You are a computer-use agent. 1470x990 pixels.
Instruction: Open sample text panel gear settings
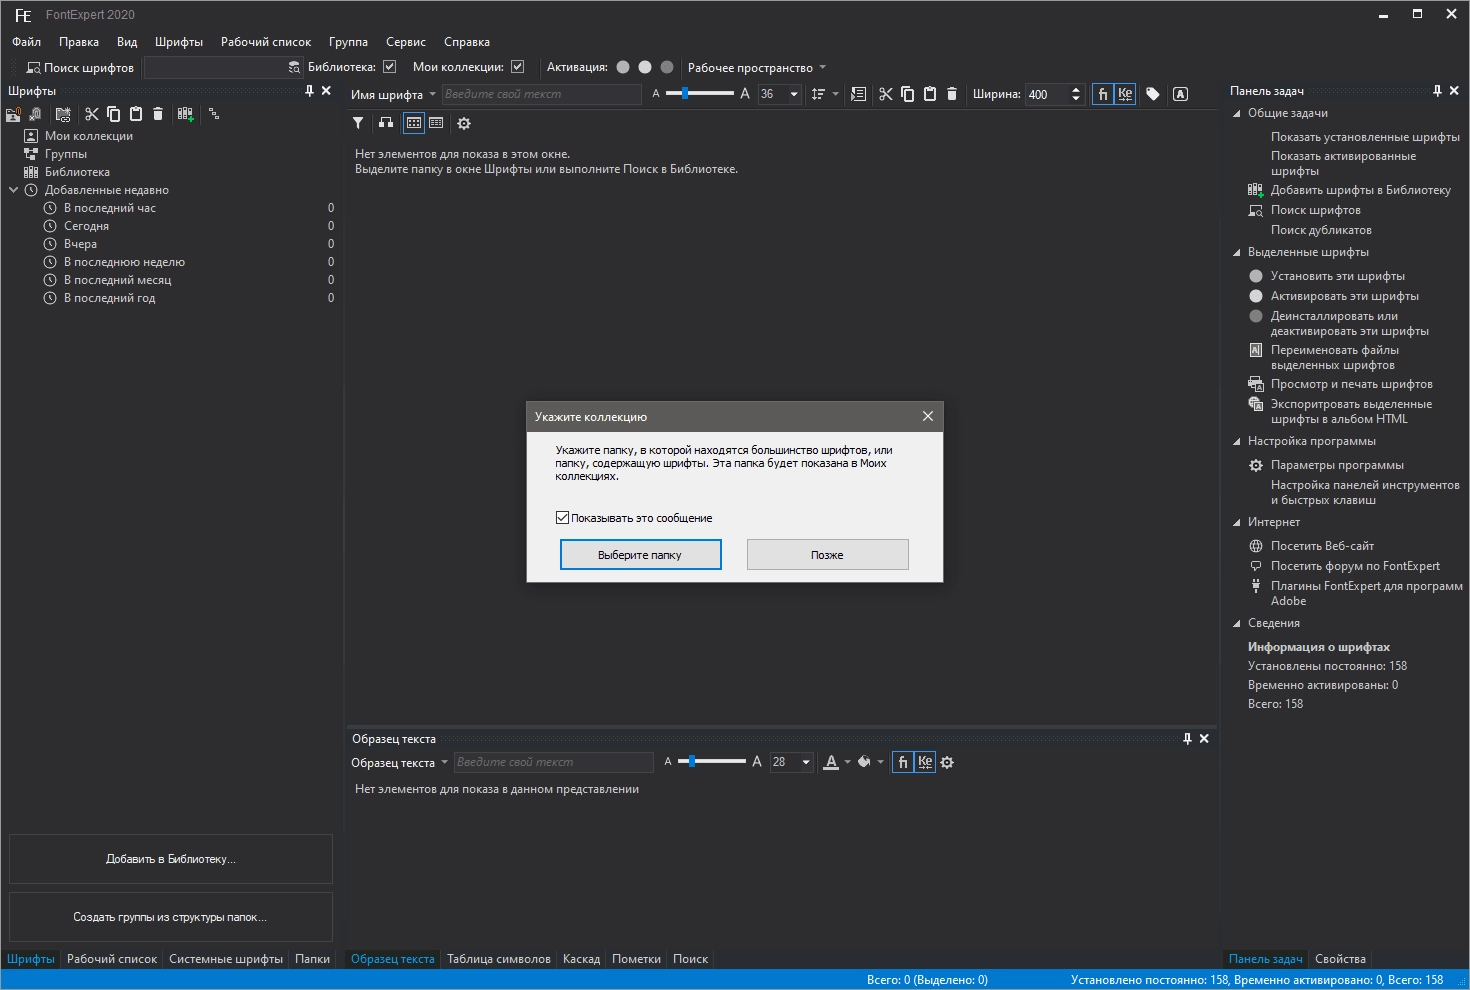coord(948,762)
